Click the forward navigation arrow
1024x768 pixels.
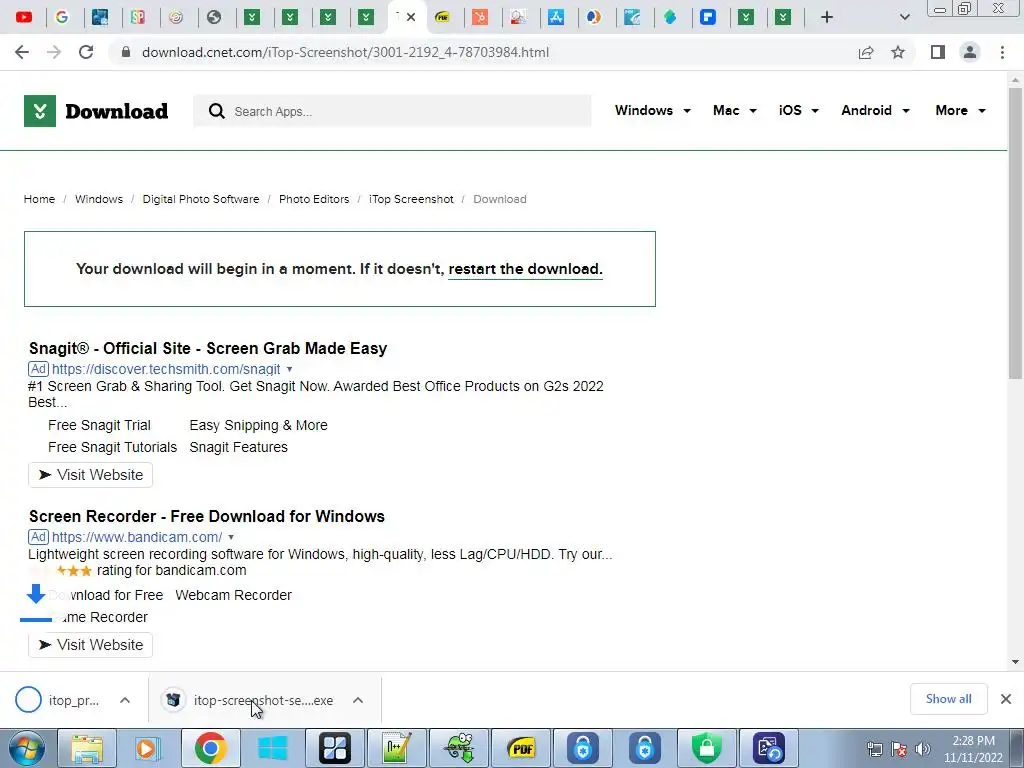[x=54, y=52]
